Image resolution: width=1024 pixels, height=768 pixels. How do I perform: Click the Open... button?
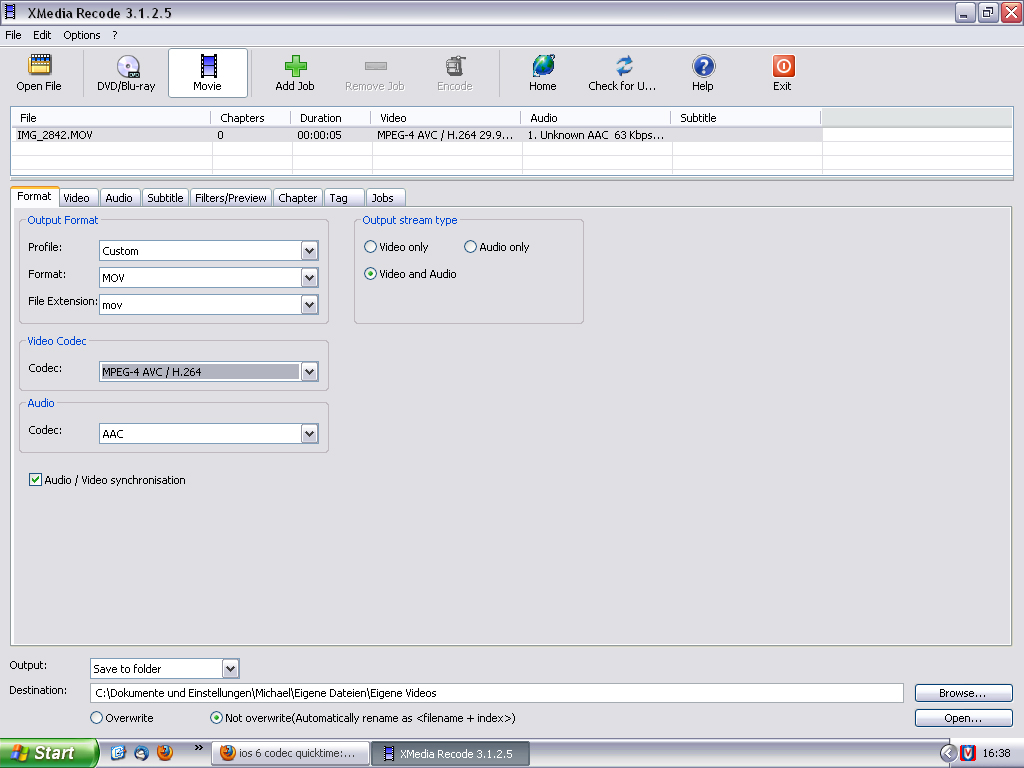[963, 718]
